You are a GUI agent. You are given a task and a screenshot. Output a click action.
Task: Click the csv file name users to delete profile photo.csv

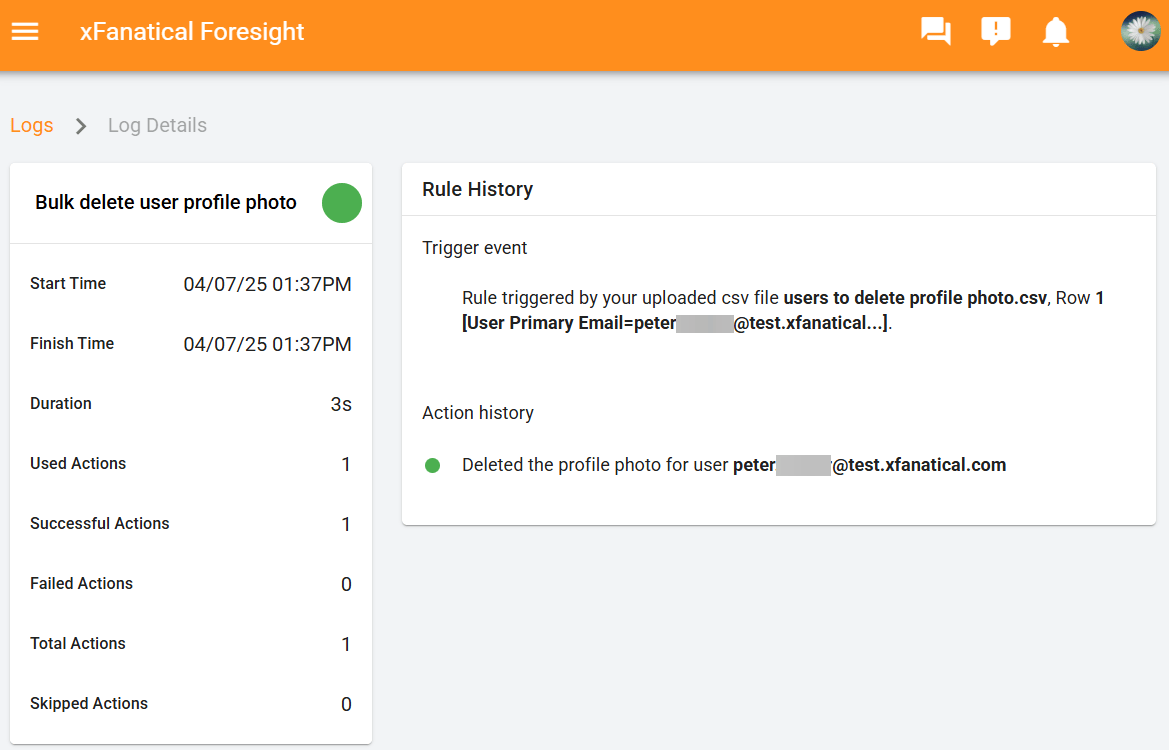click(x=915, y=298)
